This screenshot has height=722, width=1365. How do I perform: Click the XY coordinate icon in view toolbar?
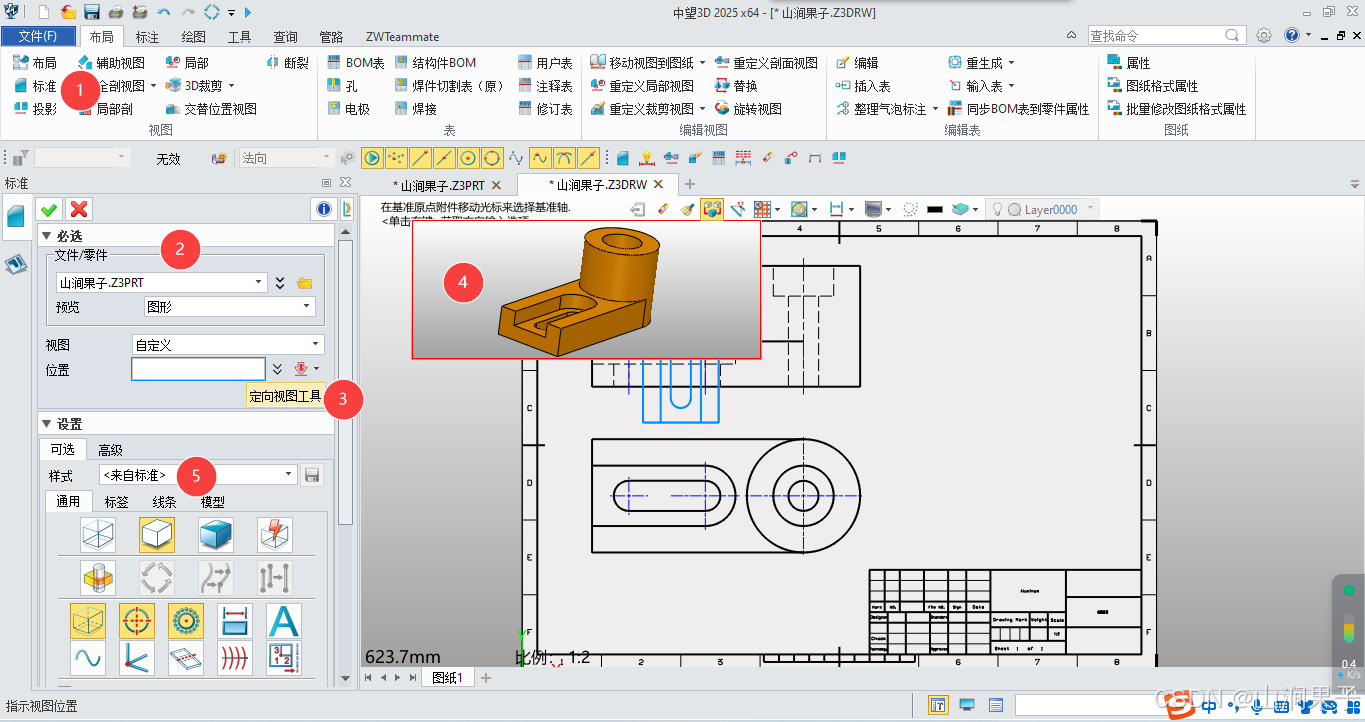click(x=737, y=209)
